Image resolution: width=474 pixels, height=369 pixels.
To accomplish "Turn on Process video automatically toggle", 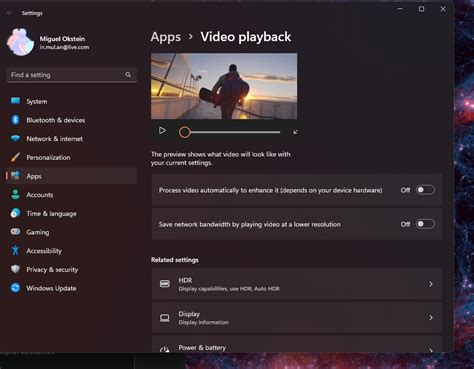I will pos(425,190).
